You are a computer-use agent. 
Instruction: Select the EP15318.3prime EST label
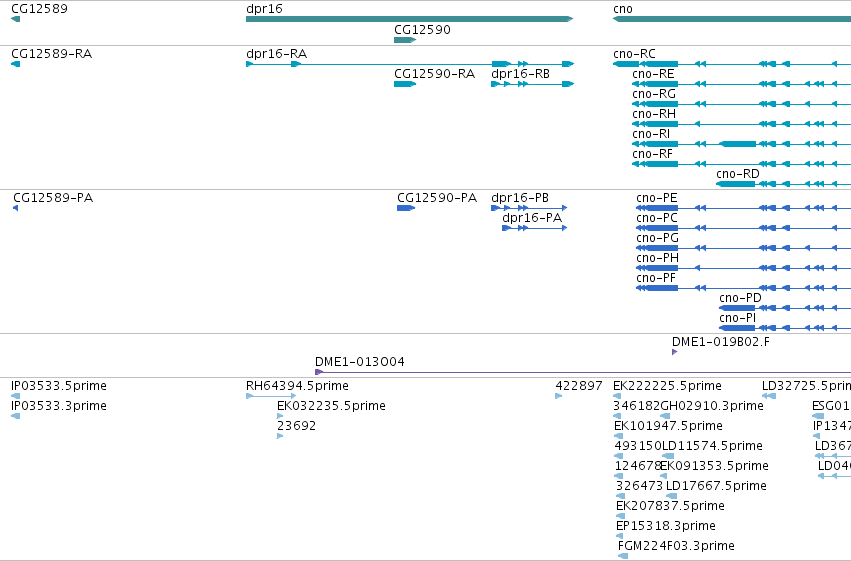[x=666, y=526]
